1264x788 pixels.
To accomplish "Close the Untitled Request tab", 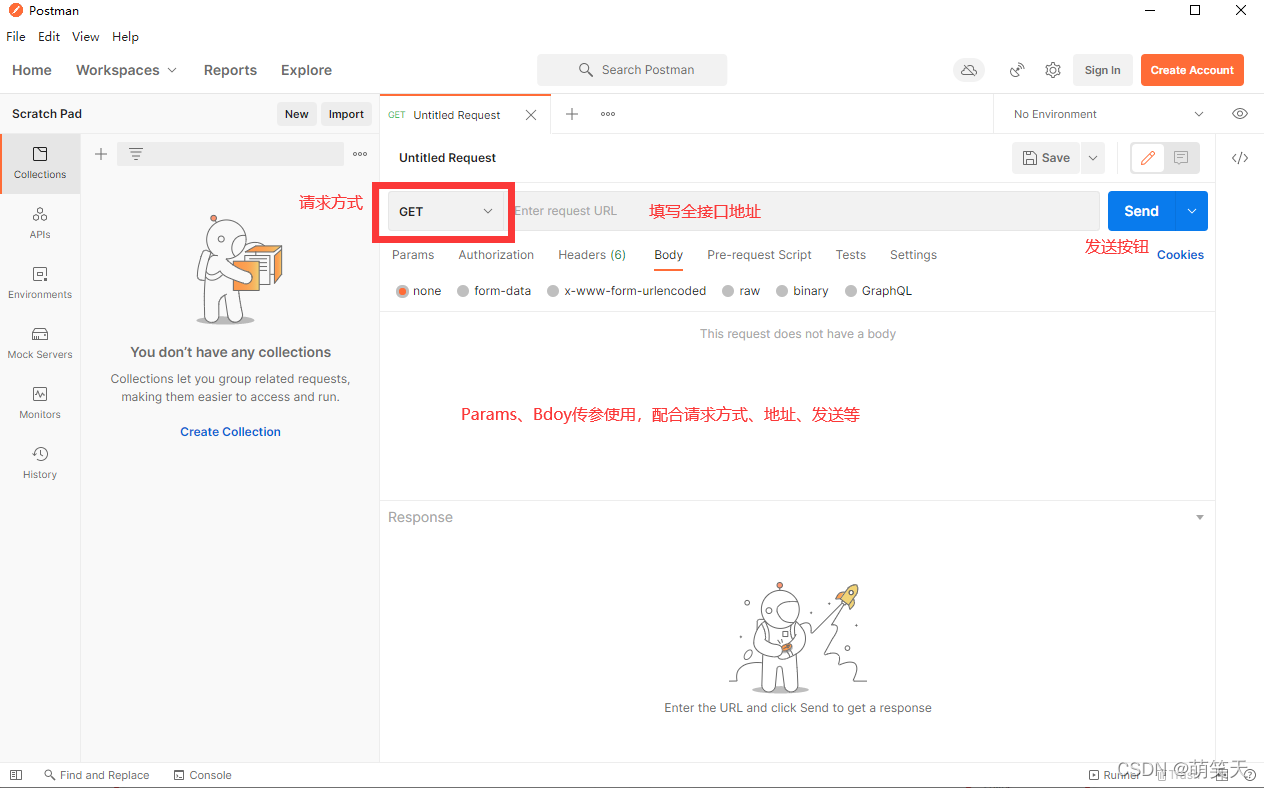I will click(531, 115).
